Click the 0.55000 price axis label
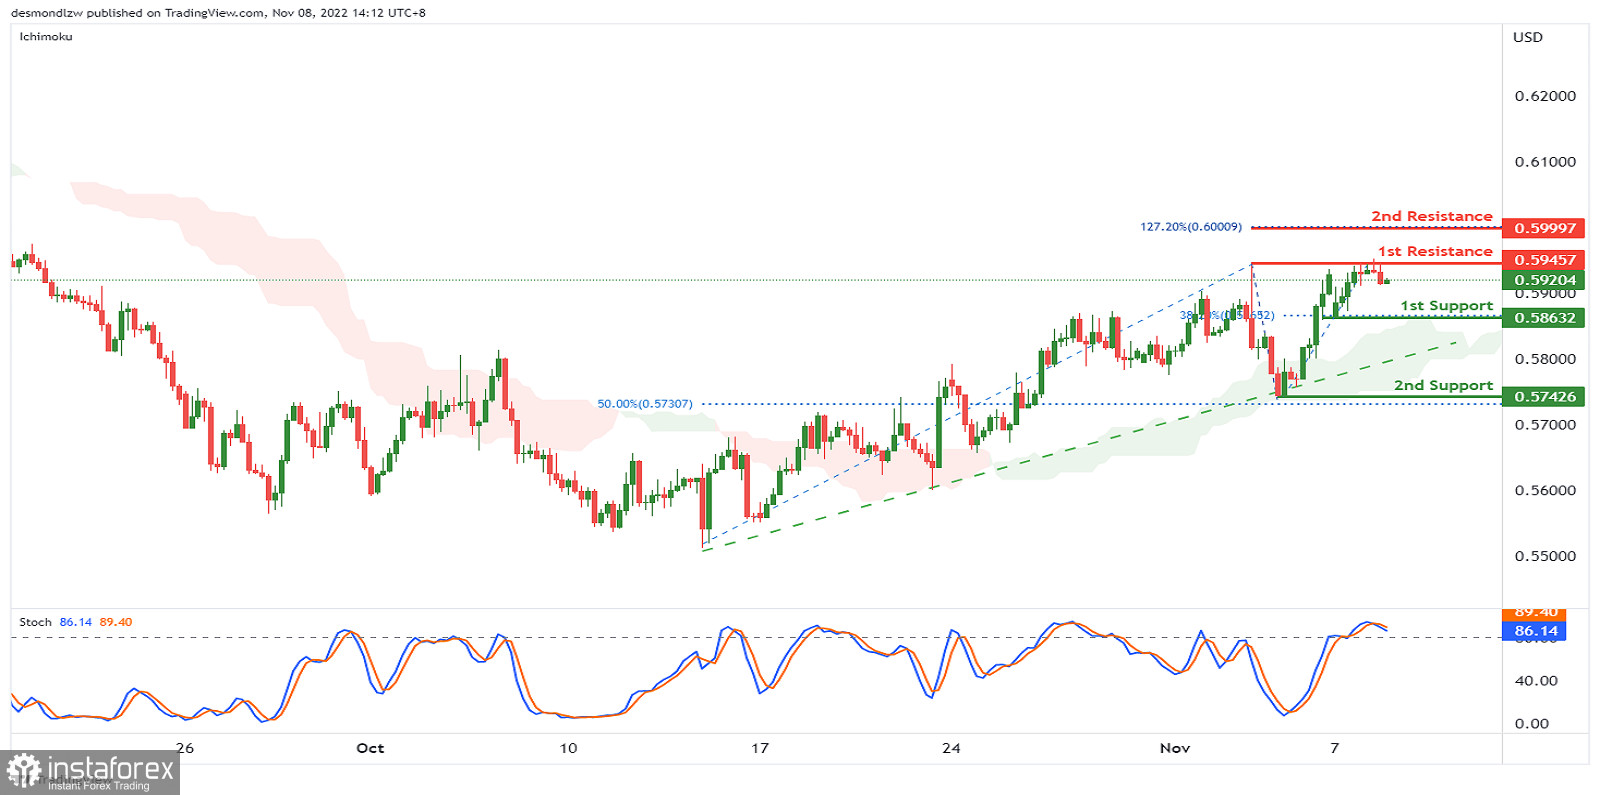The width and height of the screenshot is (1600, 795). pos(1545,556)
